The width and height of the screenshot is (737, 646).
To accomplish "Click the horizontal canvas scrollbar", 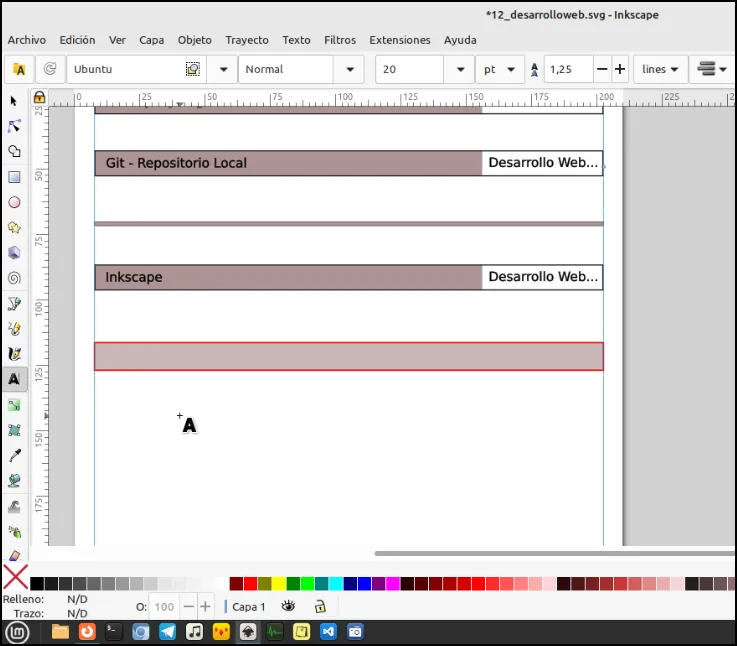I will pyautogui.click(x=555, y=553).
